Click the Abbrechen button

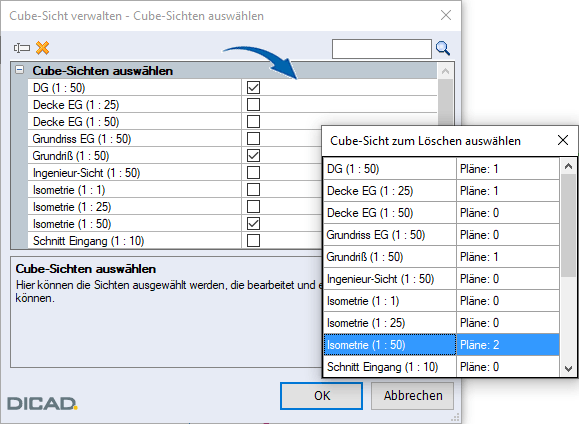point(412,396)
